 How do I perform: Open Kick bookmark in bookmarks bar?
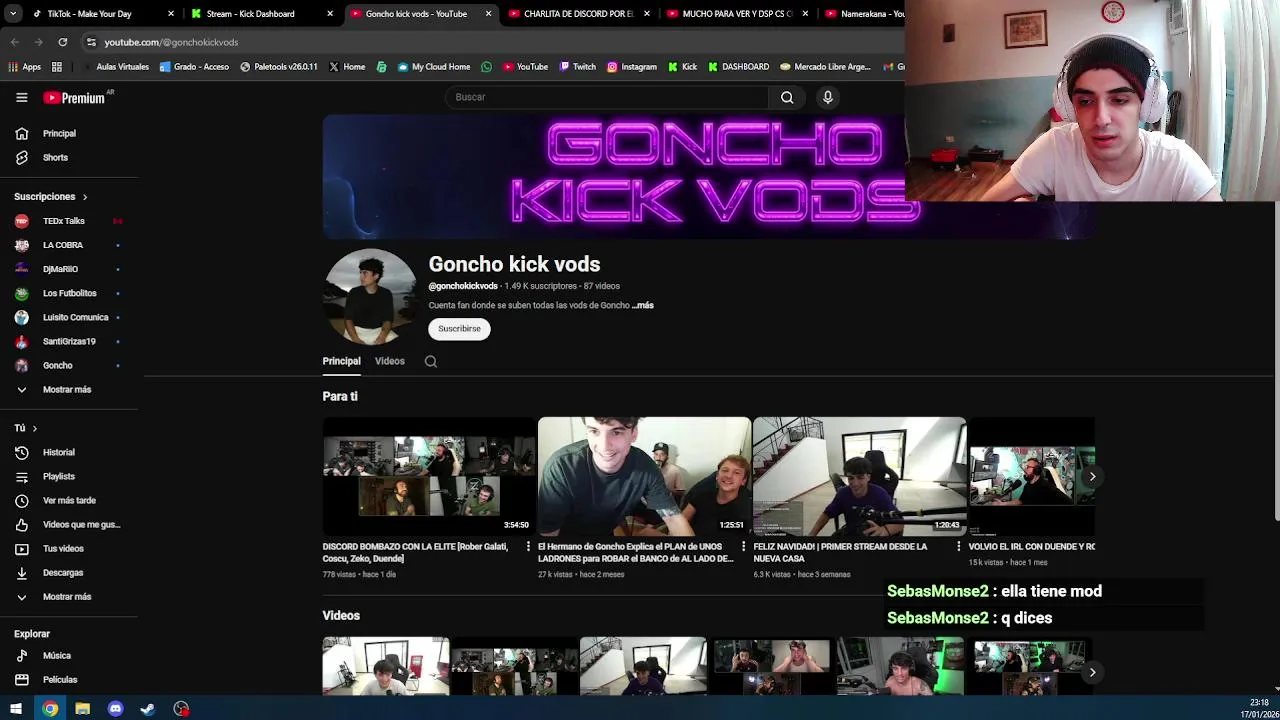tap(683, 67)
